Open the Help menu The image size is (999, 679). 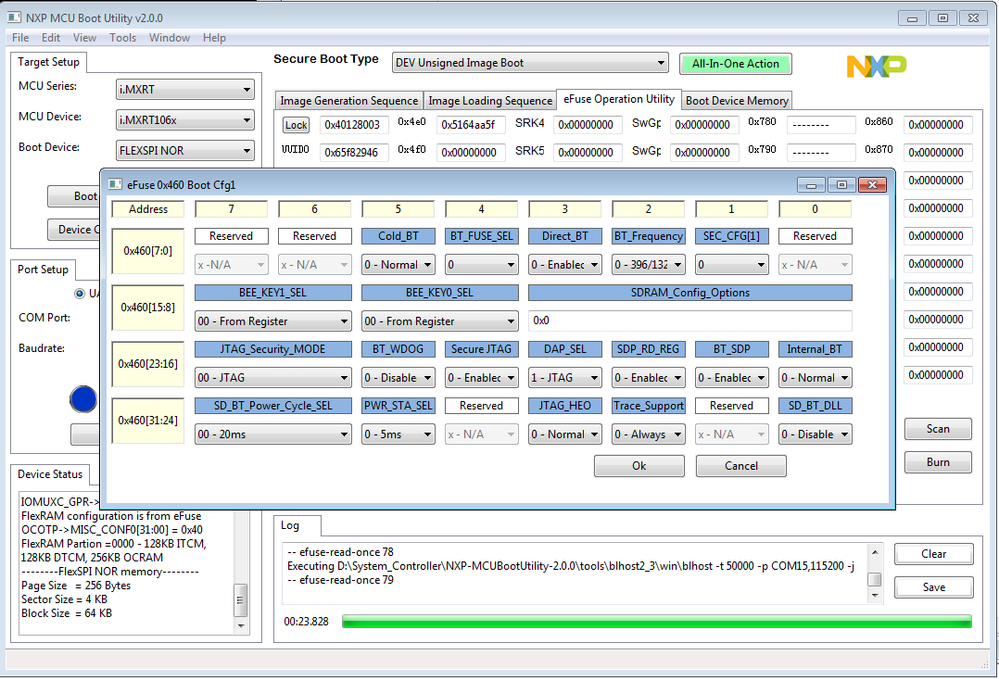pyautogui.click(x=214, y=38)
